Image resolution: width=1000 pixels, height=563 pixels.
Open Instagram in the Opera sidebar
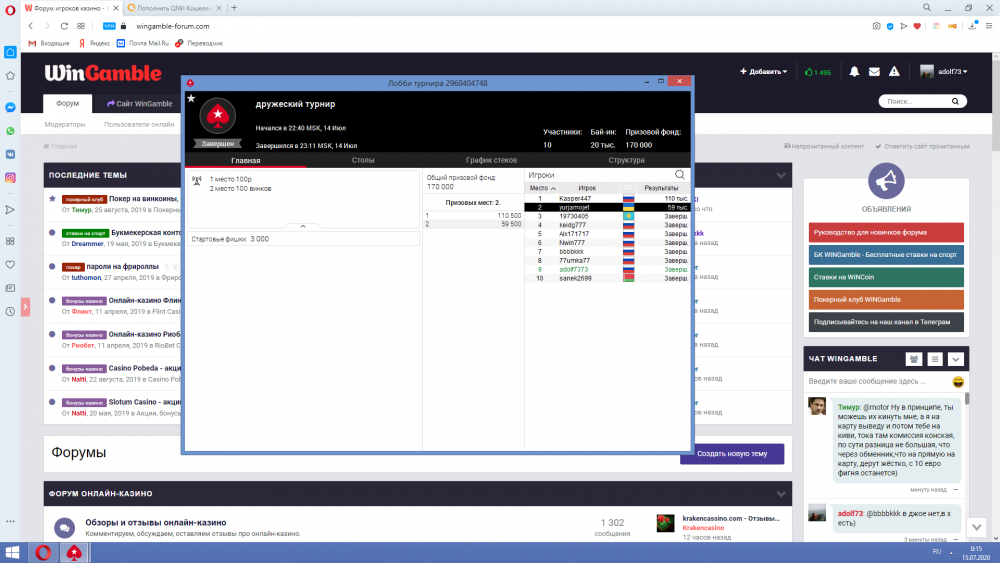point(10,178)
